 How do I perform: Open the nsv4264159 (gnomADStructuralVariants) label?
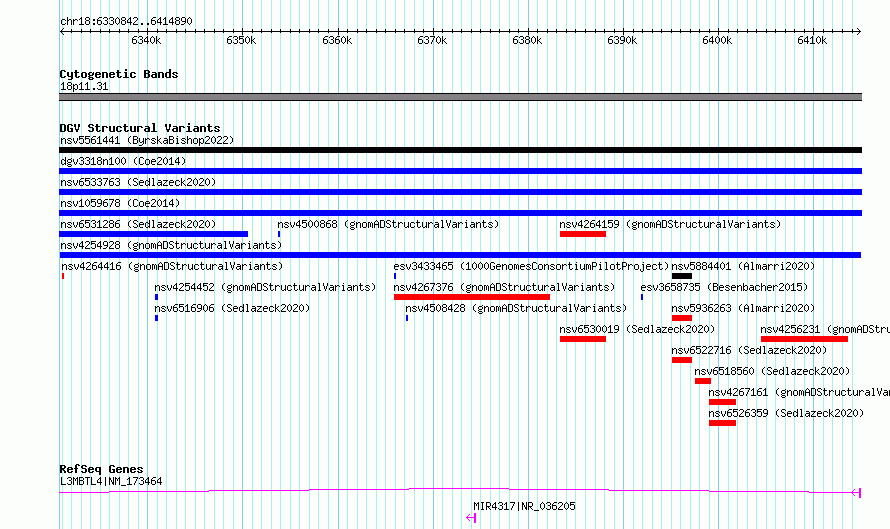[670, 224]
